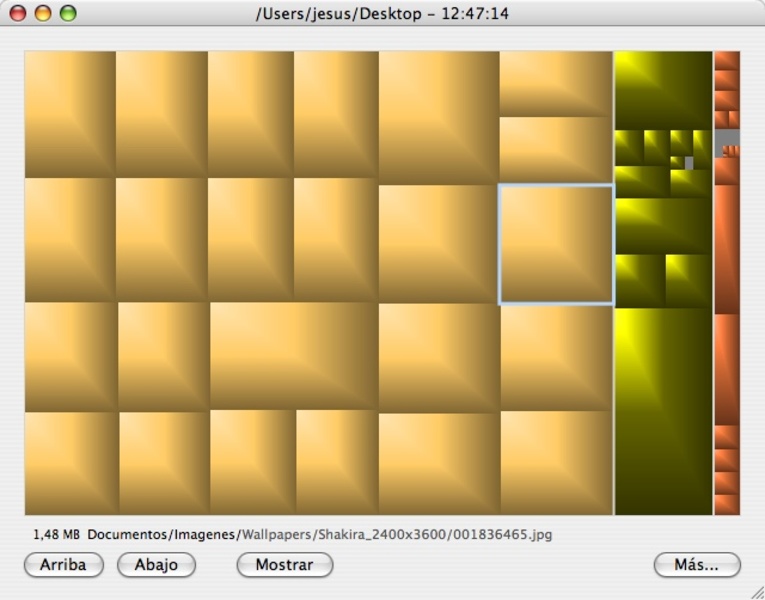Screen dimensions: 765x600
Task: Select the largest yellow-green treemap block
Action: tap(663, 411)
